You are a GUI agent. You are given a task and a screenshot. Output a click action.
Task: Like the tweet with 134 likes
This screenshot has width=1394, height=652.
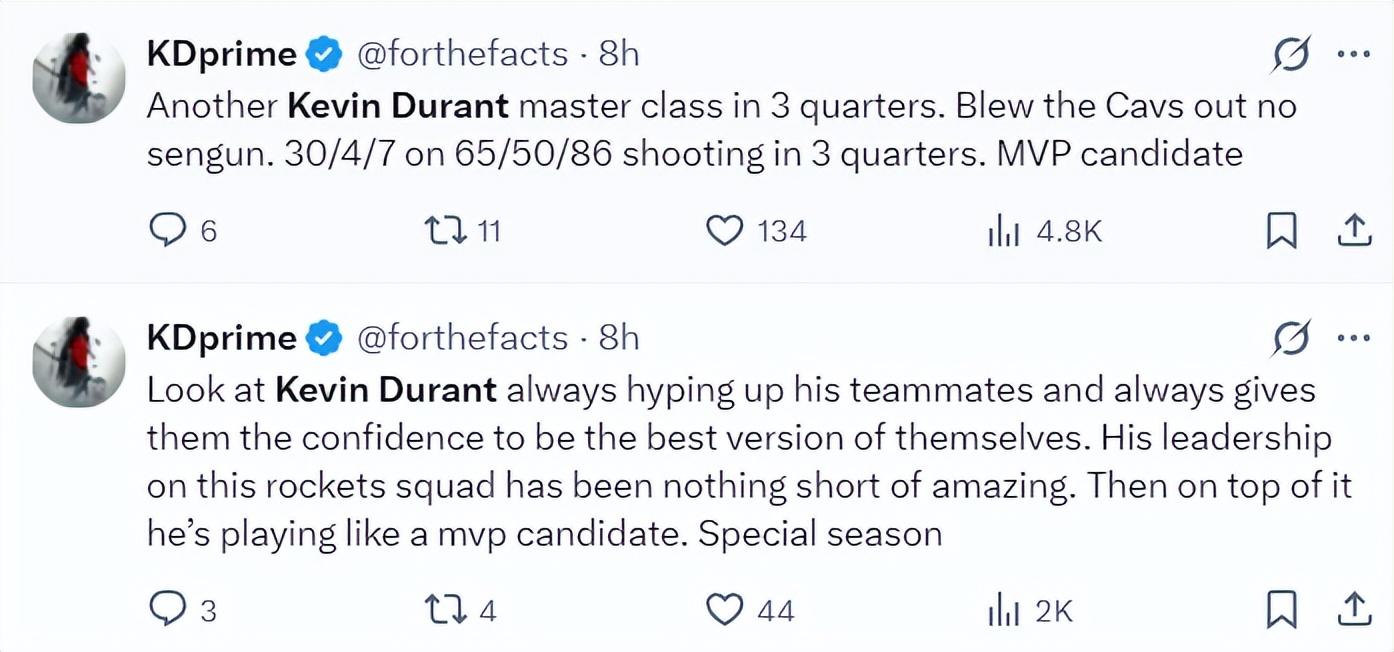point(724,231)
